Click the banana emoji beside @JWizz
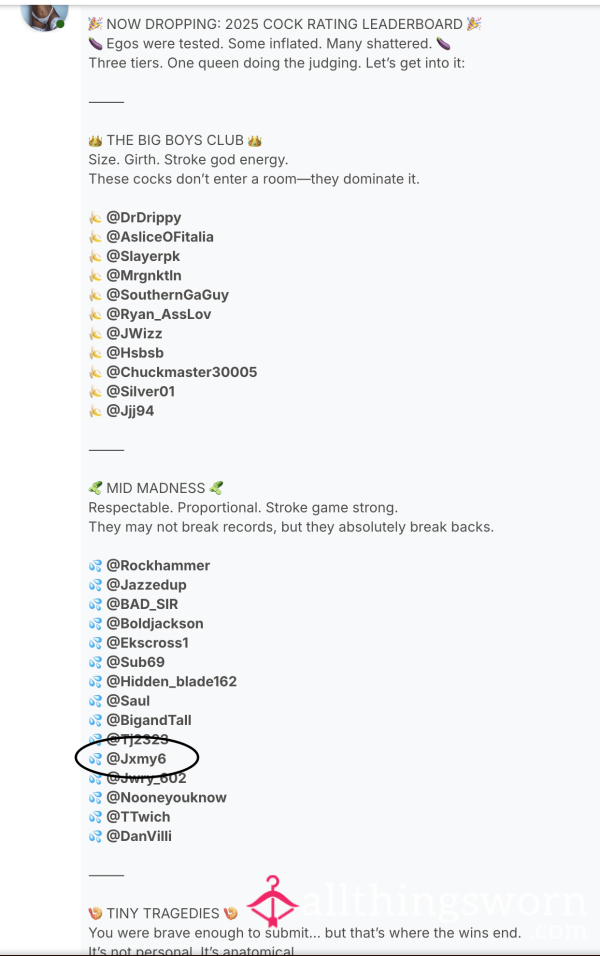The image size is (600, 956). tap(95, 334)
